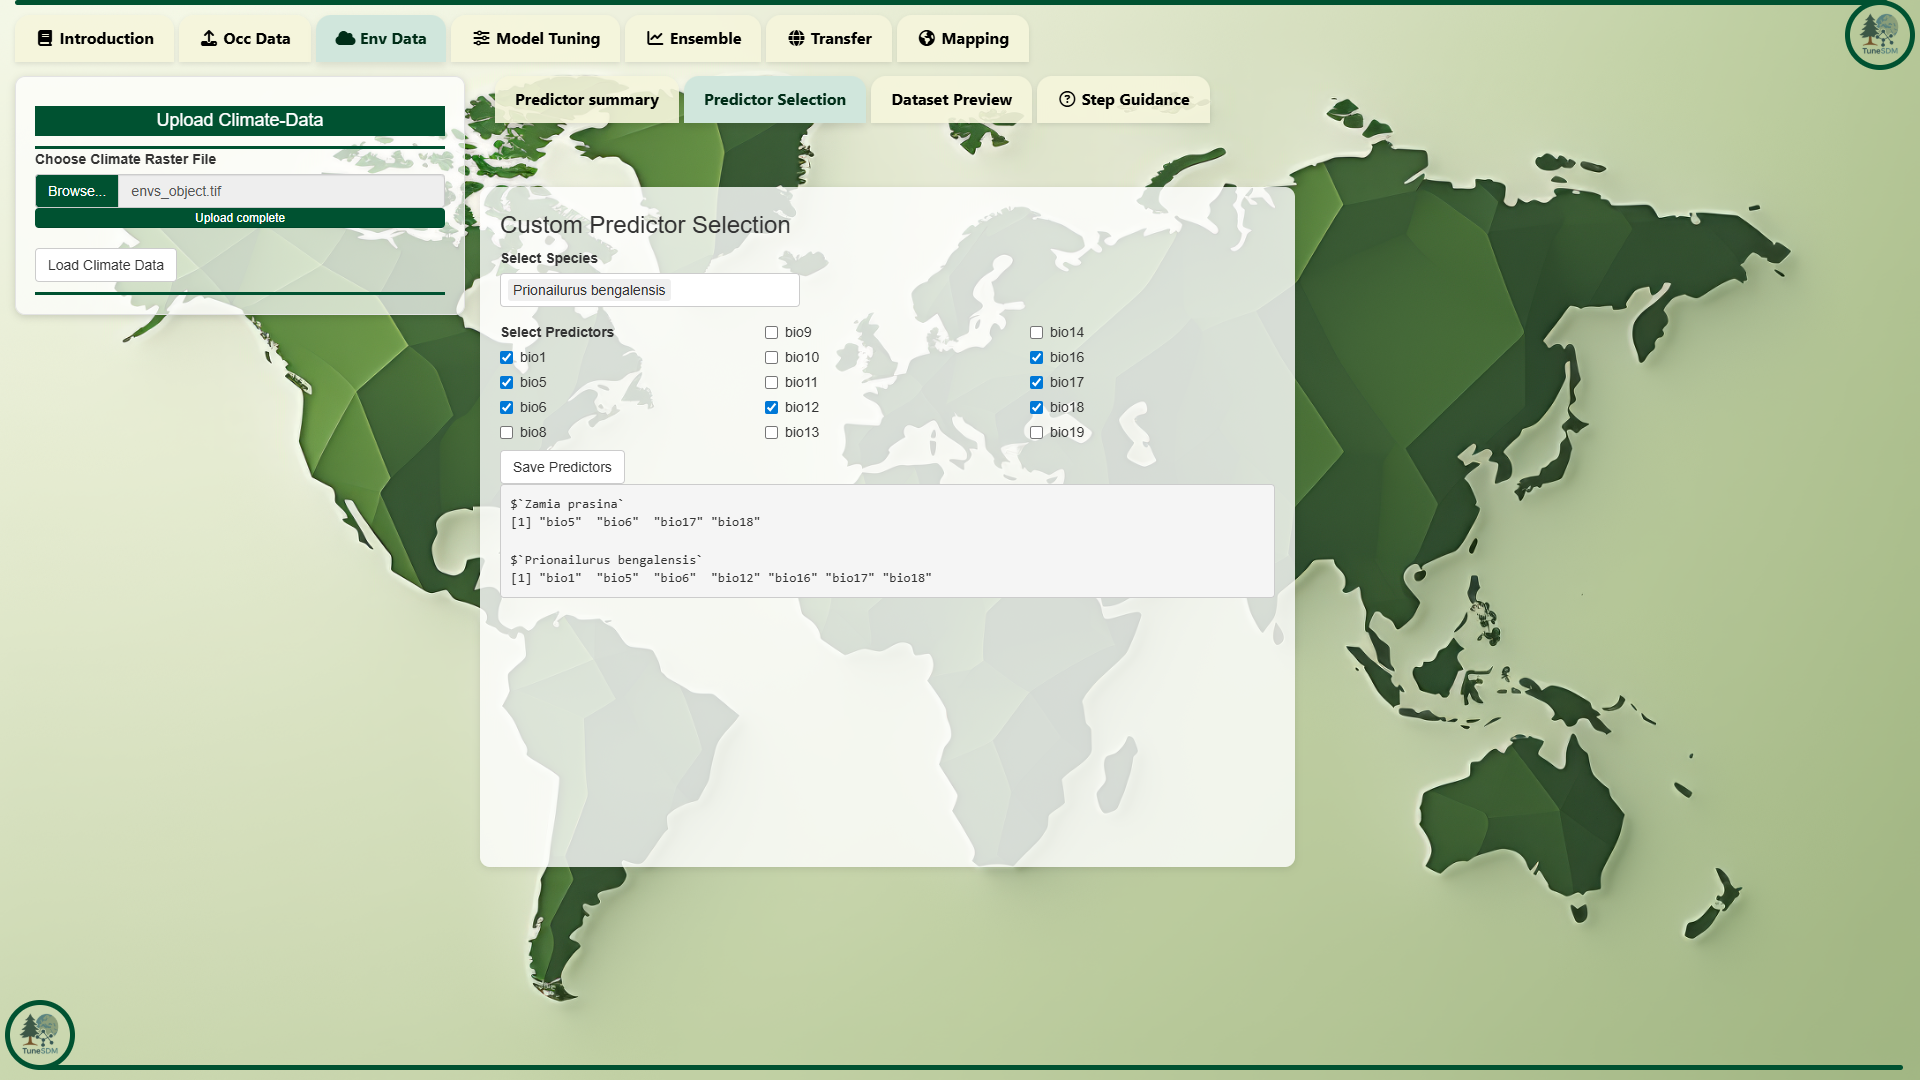This screenshot has width=1920, height=1080.
Task: Click the chart line icon on Ensemble tab
Action: [655, 39]
